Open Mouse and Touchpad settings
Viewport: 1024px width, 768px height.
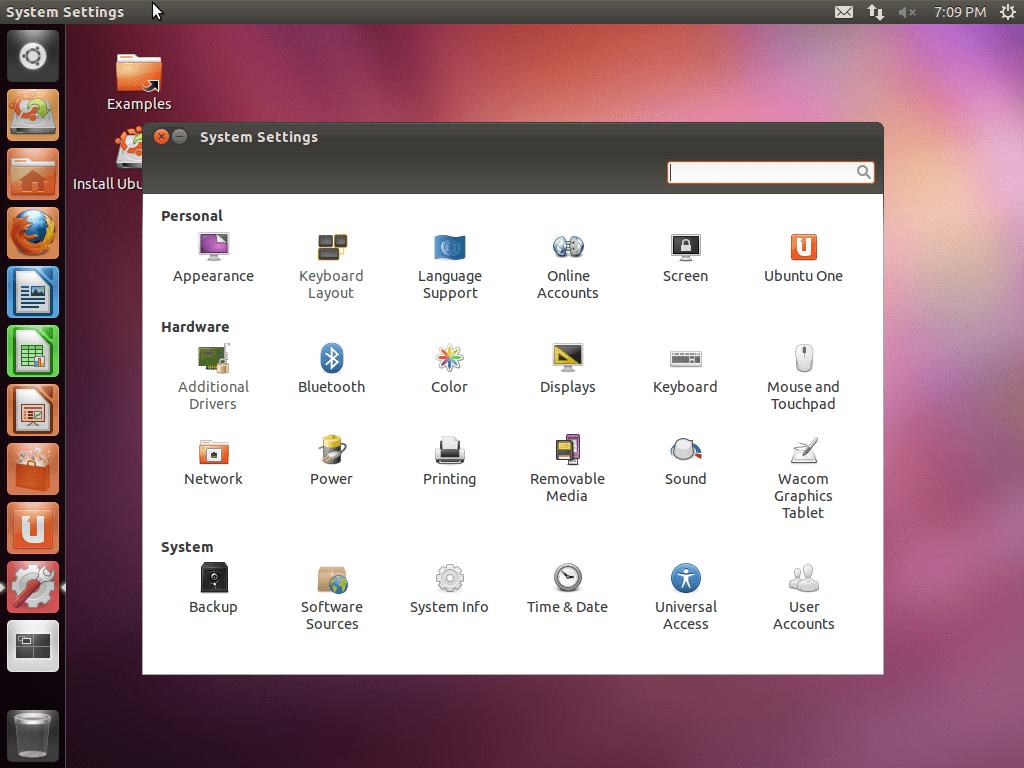(803, 377)
